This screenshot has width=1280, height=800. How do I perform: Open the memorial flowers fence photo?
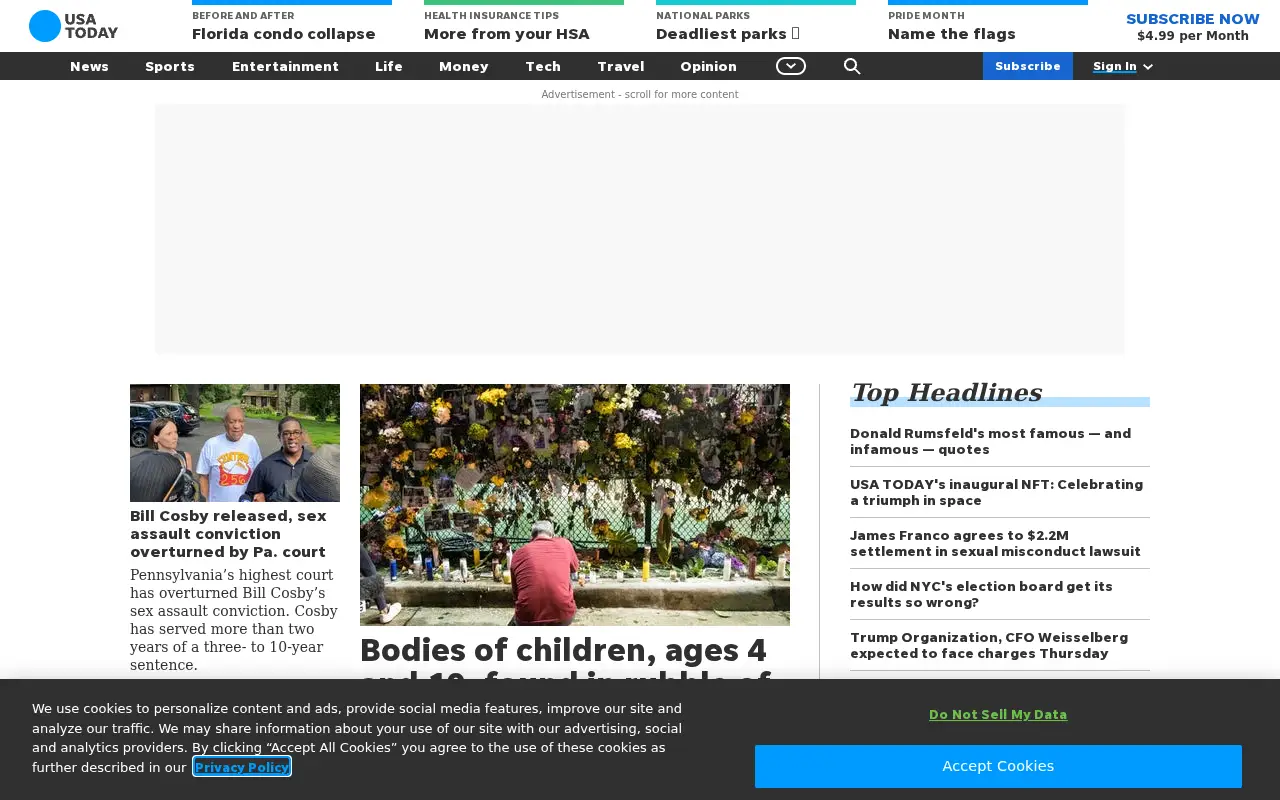point(575,505)
